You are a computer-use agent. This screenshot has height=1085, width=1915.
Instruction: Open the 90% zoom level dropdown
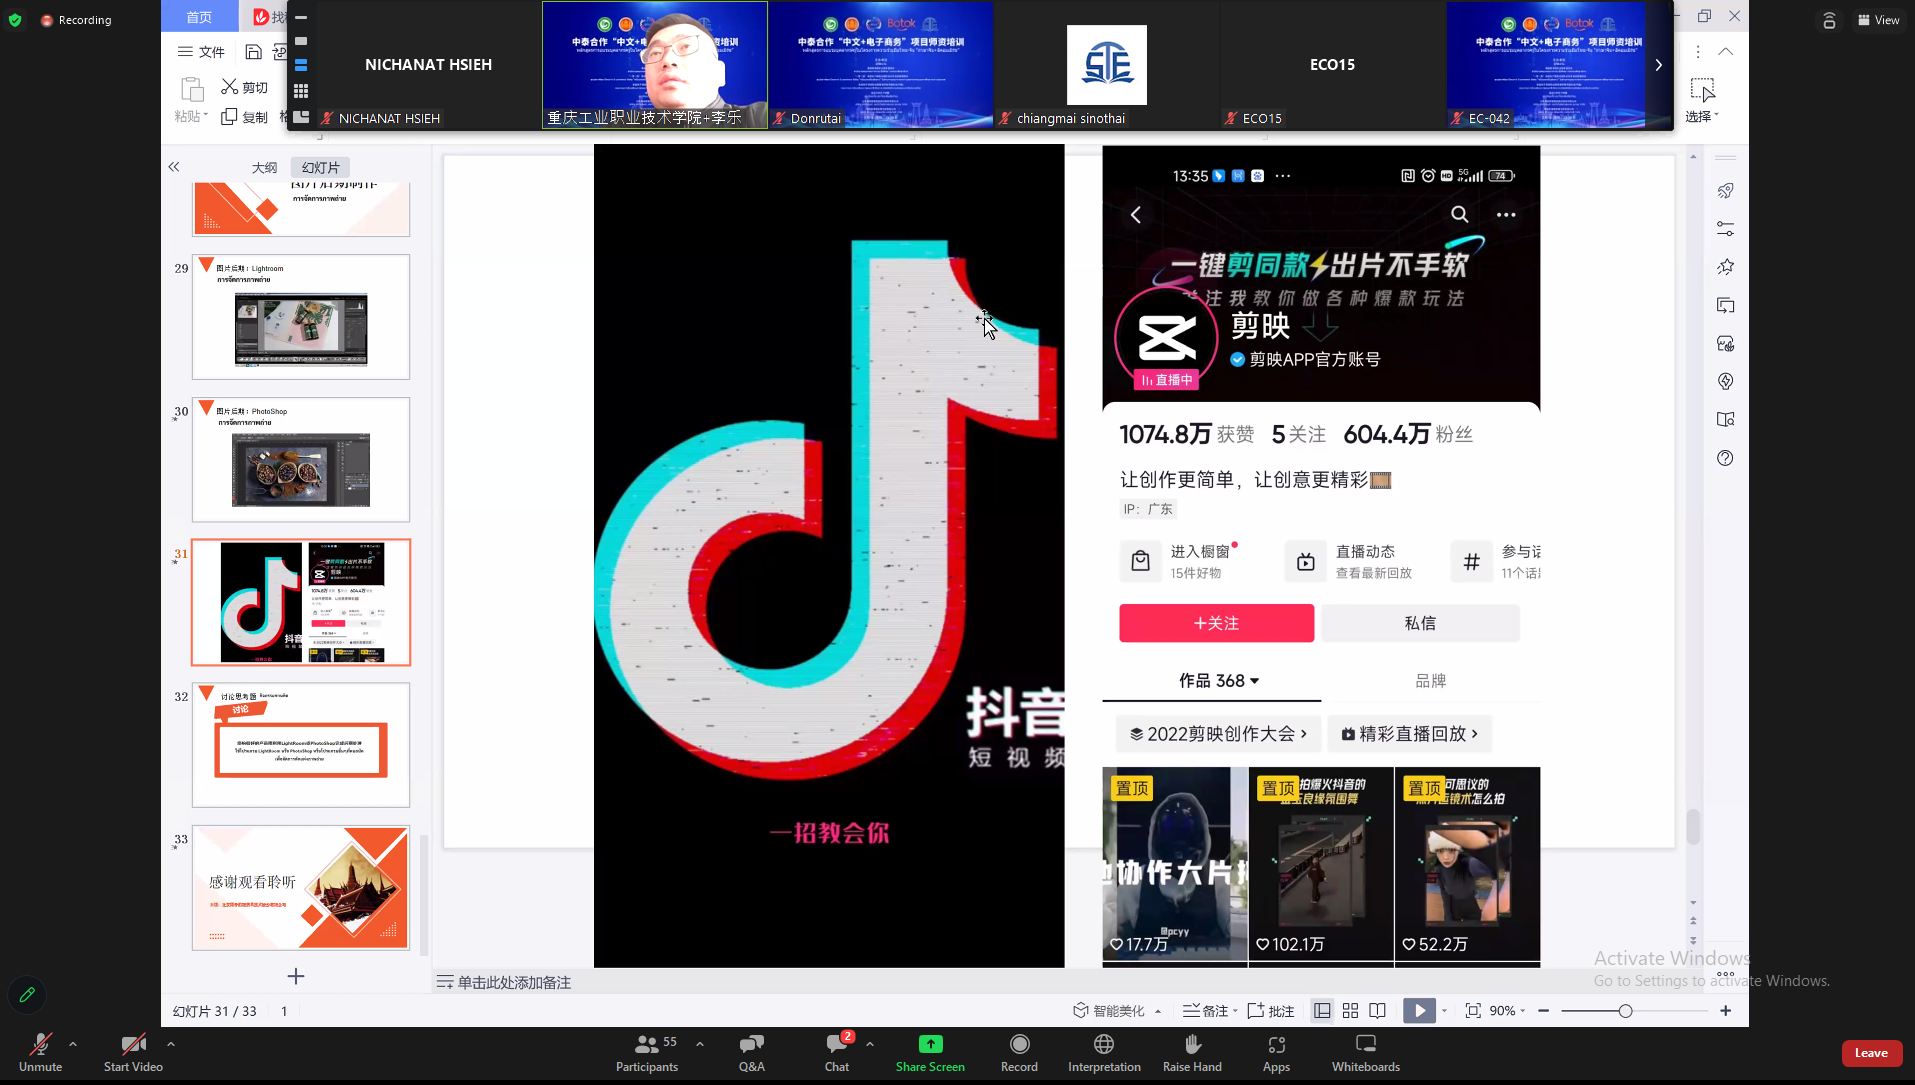click(1508, 1011)
